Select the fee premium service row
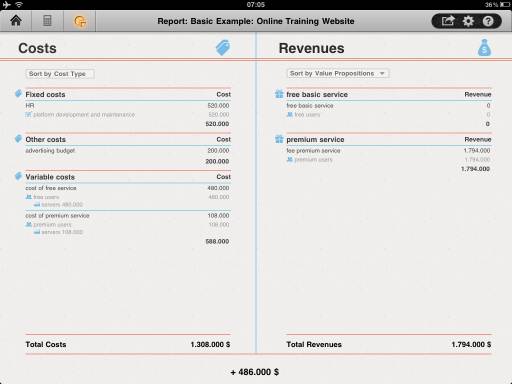512x384 pixels. (389, 151)
